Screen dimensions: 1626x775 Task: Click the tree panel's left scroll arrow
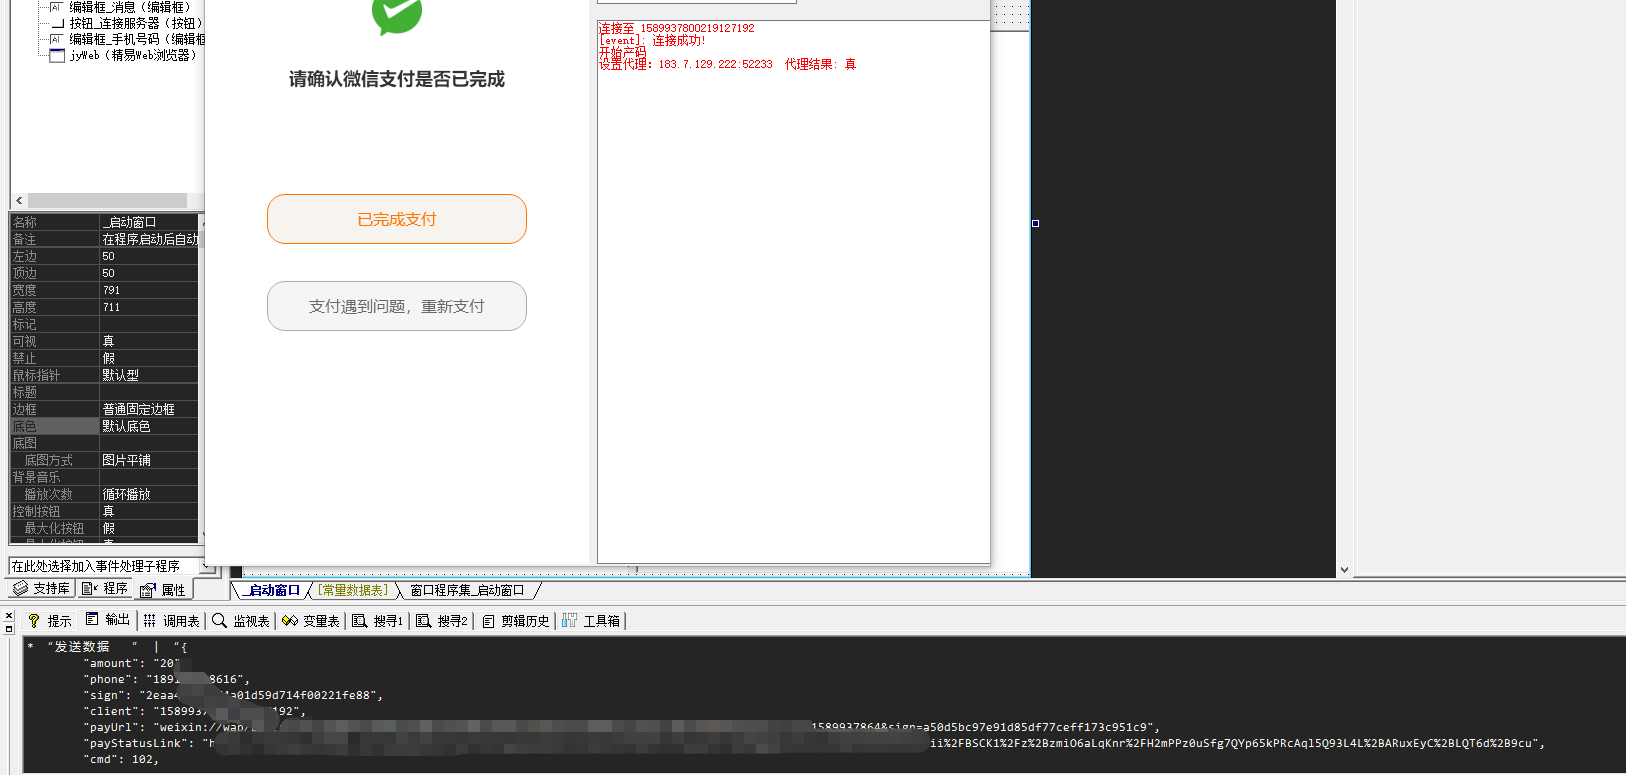click(x=19, y=200)
